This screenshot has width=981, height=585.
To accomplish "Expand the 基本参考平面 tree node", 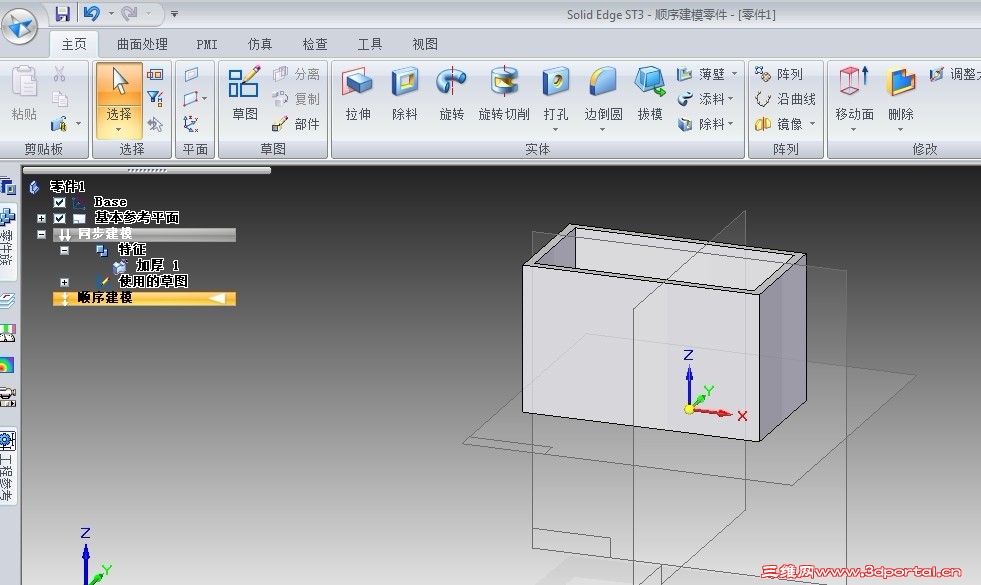I will [41, 218].
